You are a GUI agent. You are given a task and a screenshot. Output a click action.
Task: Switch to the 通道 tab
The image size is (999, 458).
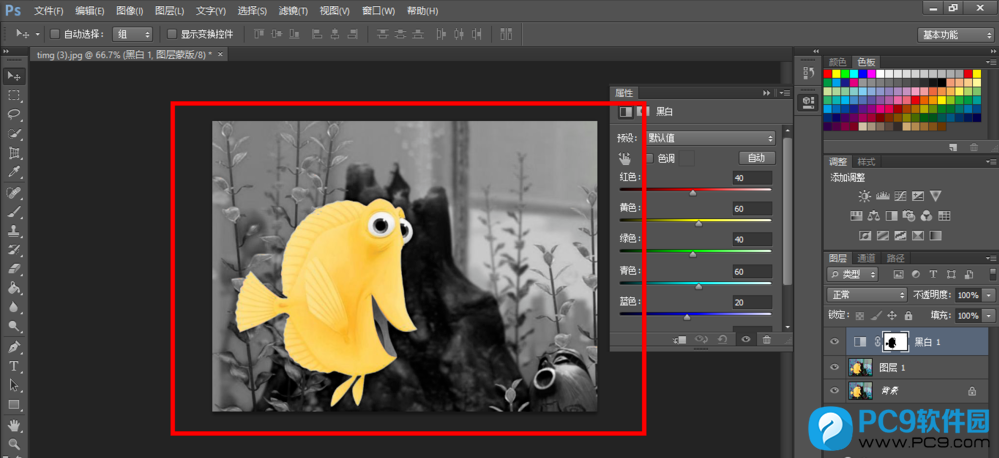865,258
